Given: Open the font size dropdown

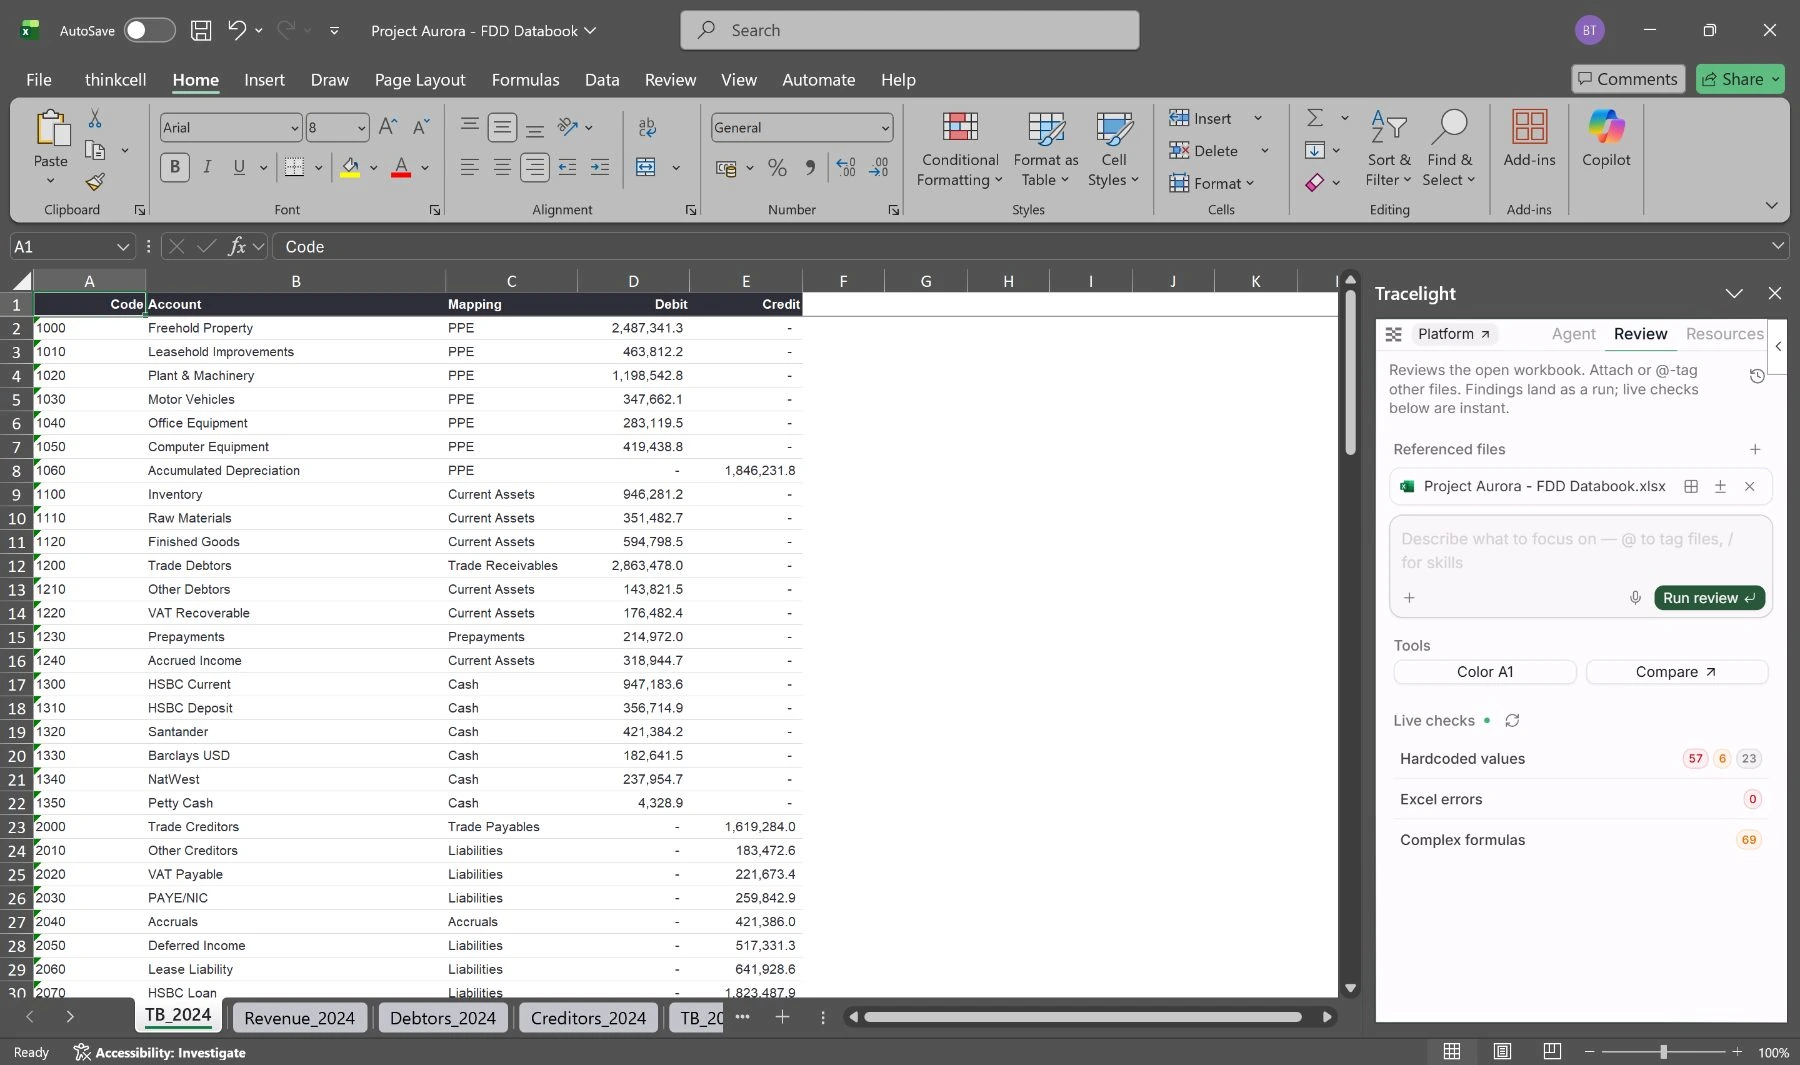Looking at the screenshot, I should click(361, 128).
